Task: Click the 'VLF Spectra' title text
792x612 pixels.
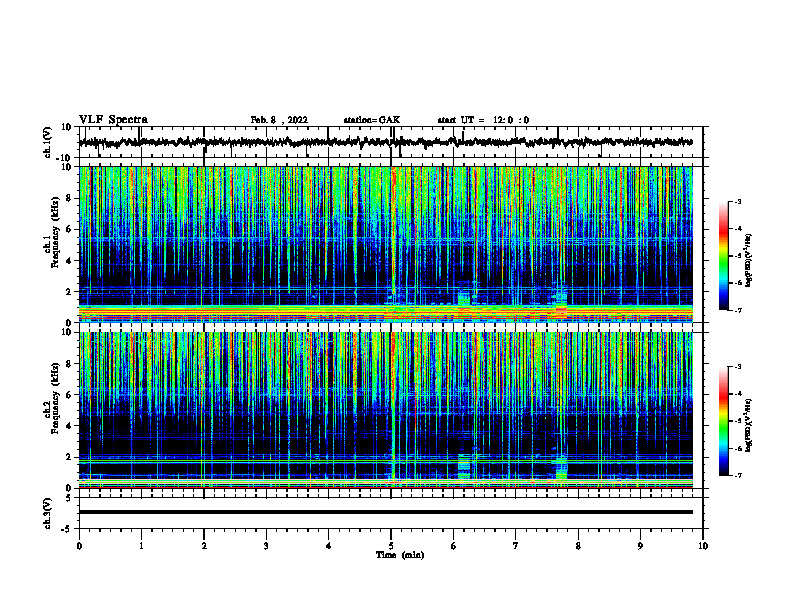Action: 113,120
